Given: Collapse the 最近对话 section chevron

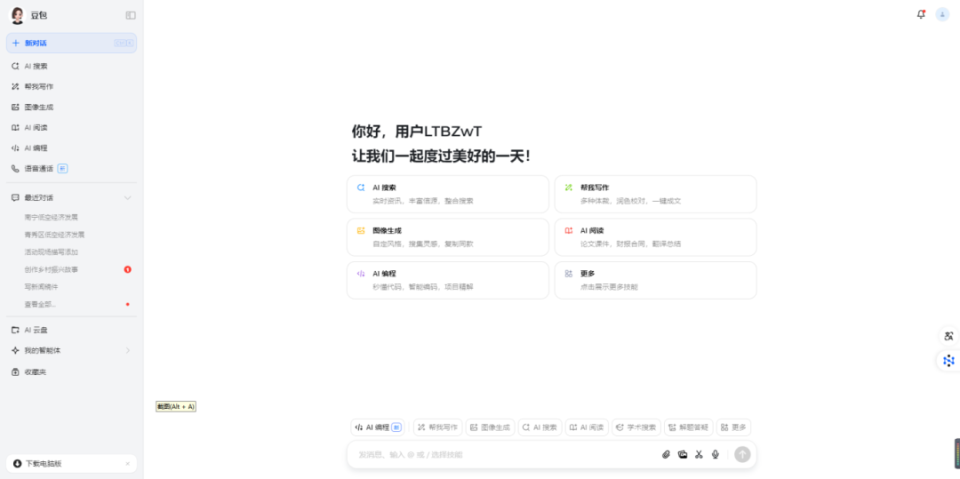Looking at the screenshot, I should click(x=127, y=198).
